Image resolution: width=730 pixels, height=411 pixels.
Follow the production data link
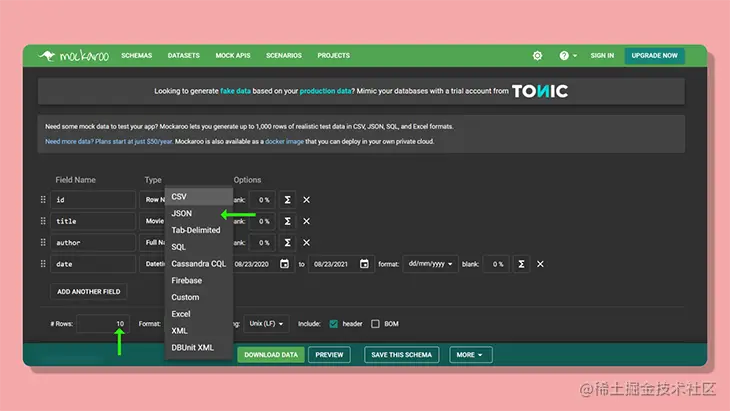tap(325, 91)
